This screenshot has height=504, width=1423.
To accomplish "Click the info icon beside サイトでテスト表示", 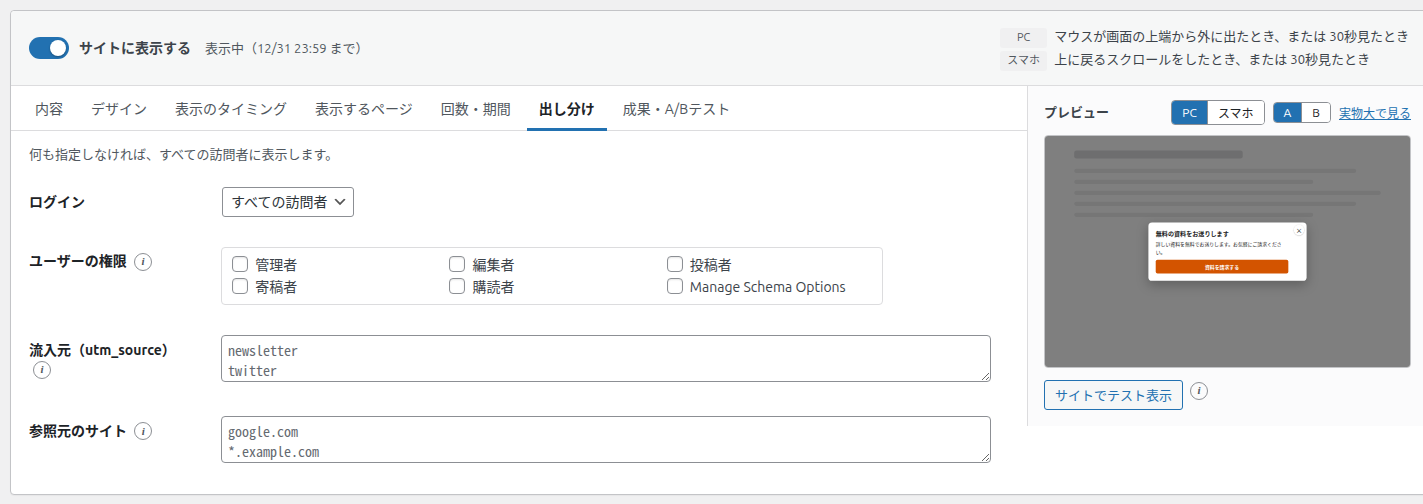I will coord(1200,391).
